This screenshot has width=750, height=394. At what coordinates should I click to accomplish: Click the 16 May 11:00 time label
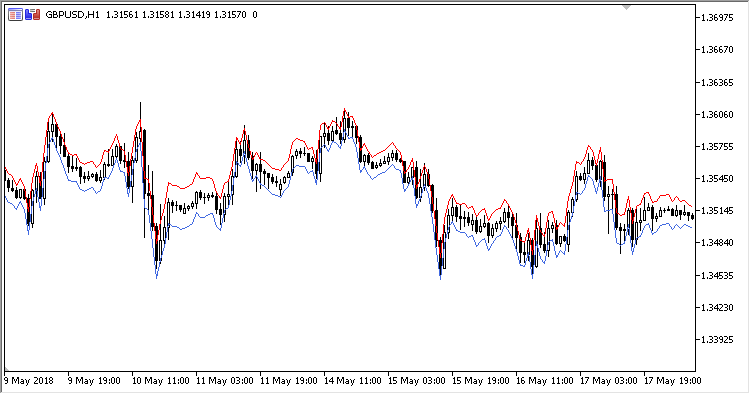(545, 381)
